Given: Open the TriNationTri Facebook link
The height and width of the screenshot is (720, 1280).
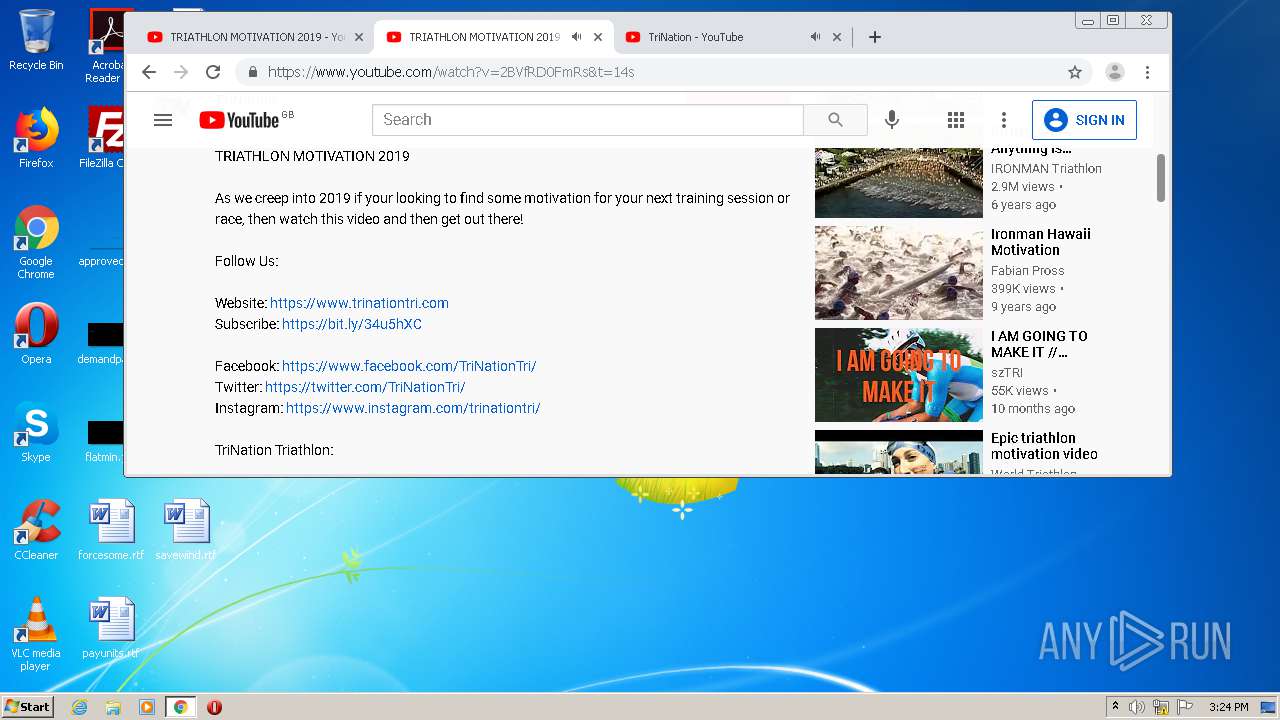Looking at the screenshot, I should coord(409,366).
